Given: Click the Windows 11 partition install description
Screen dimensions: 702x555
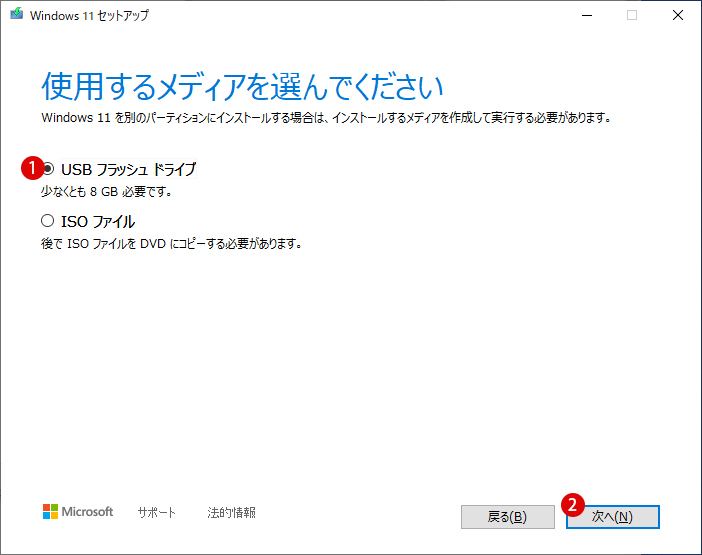Looking at the screenshot, I should 326,118.
